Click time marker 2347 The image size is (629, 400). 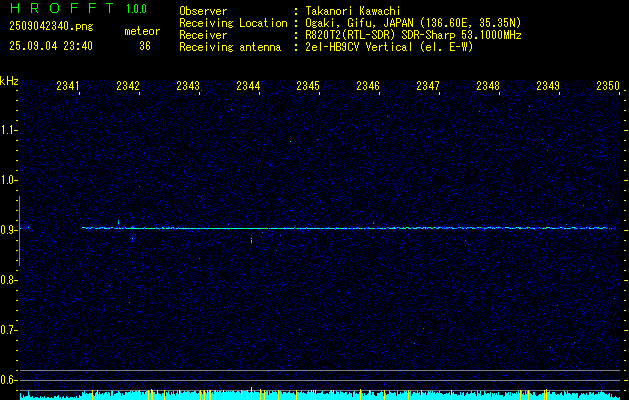click(428, 85)
